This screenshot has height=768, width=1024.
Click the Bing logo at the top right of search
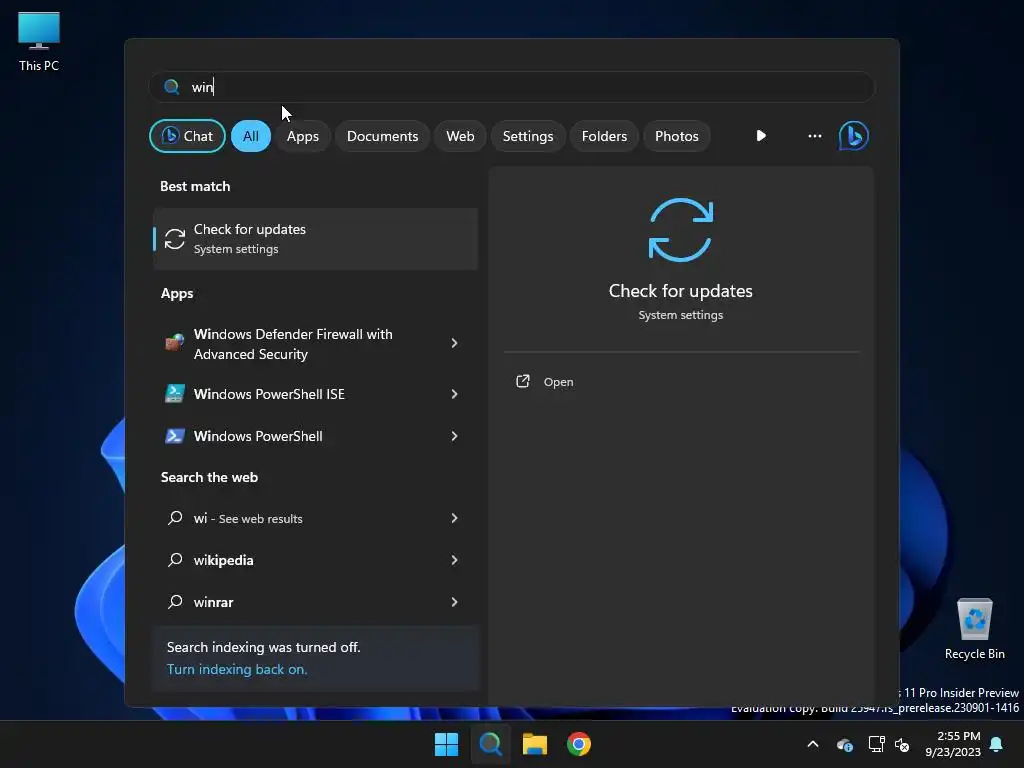coord(854,136)
